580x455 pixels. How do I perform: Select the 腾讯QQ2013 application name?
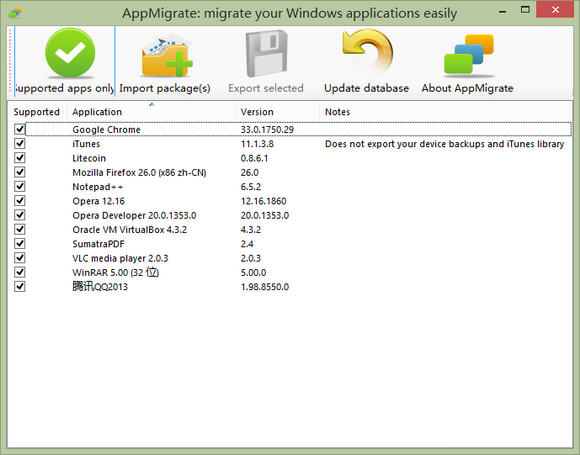100,287
